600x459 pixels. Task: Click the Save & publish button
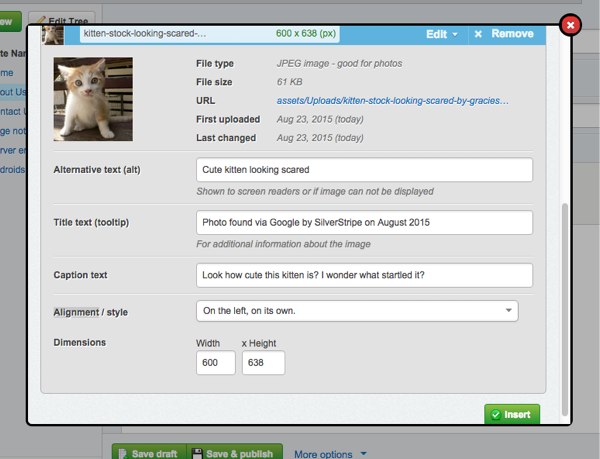235,453
